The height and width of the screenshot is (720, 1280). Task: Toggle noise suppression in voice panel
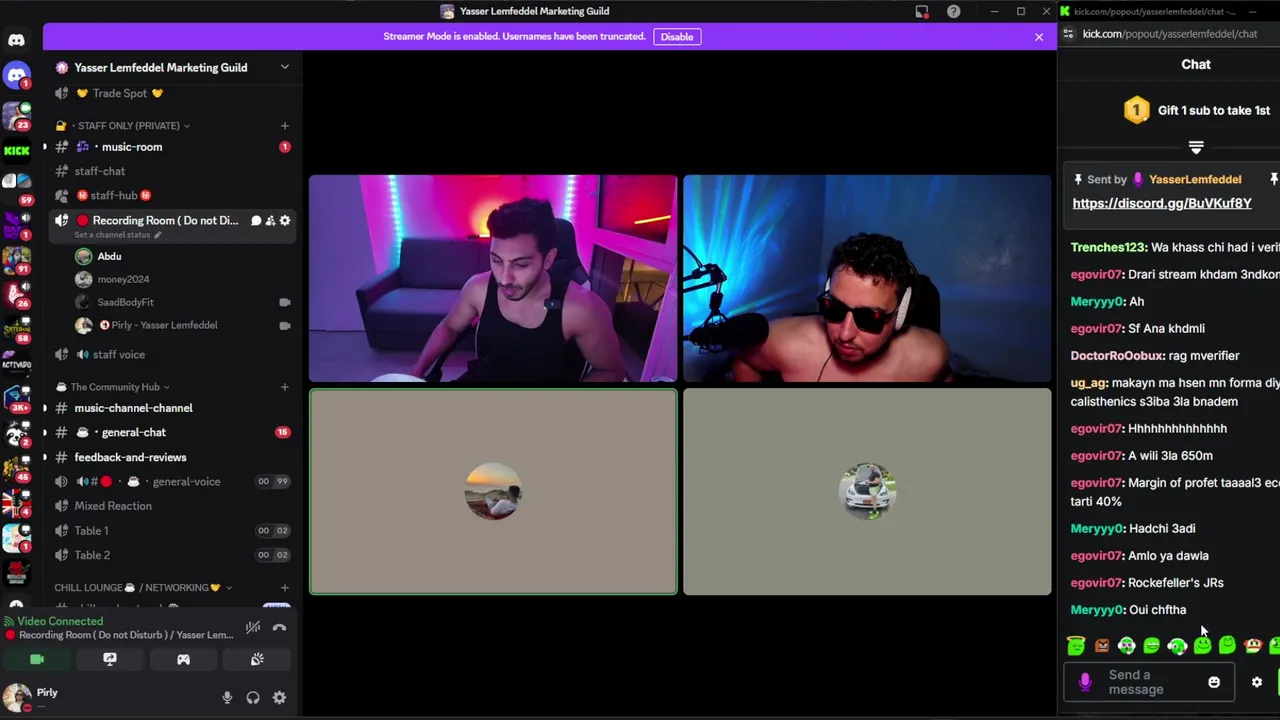pyautogui.click(x=253, y=628)
